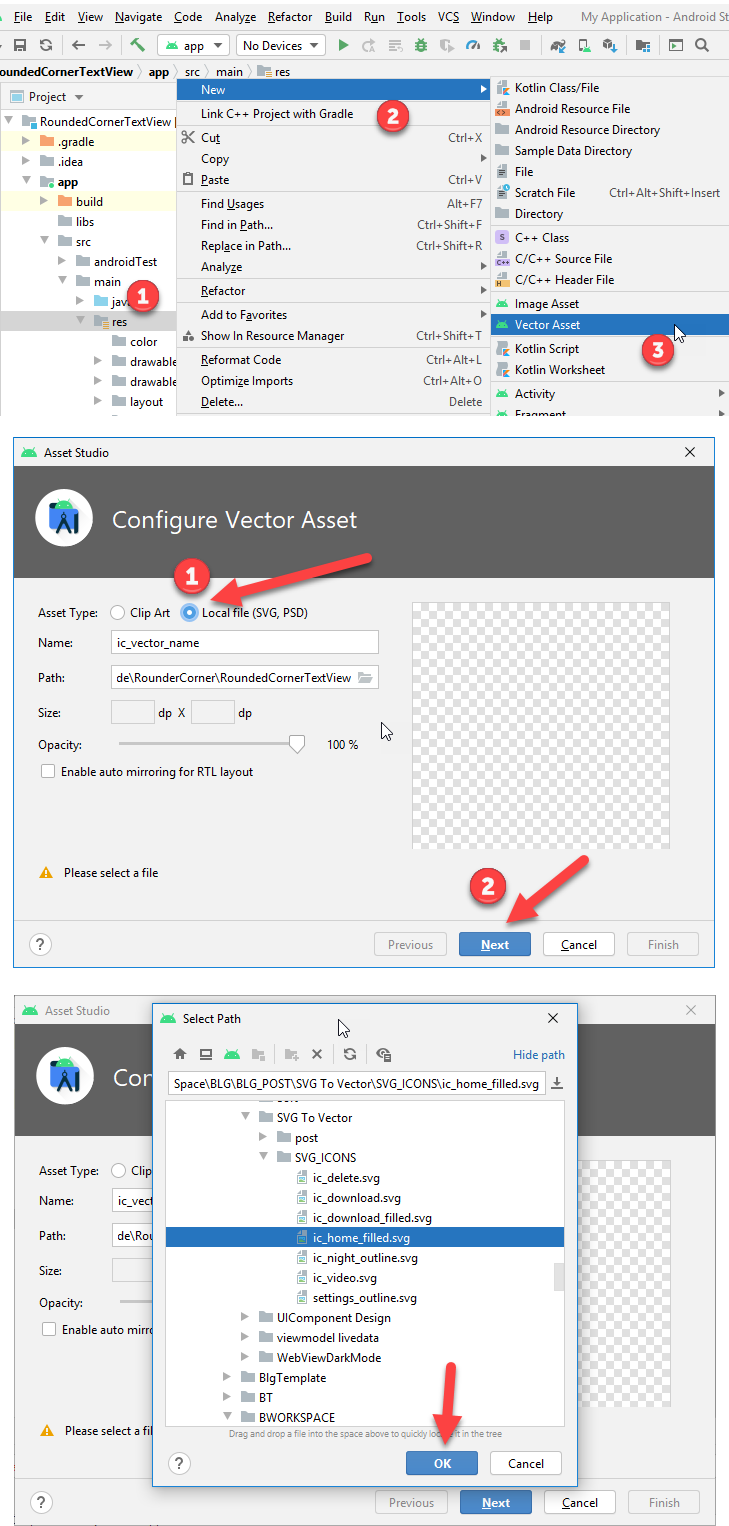
Task: Open the app run configuration dropdown
Action: tap(194, 45)
